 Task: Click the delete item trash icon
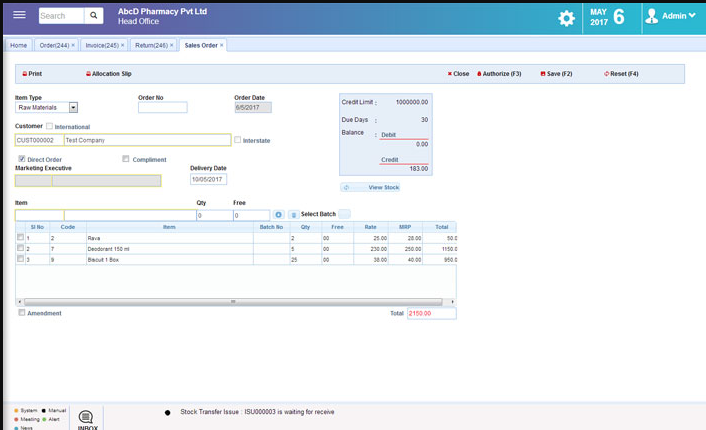(x=293, y=215)
